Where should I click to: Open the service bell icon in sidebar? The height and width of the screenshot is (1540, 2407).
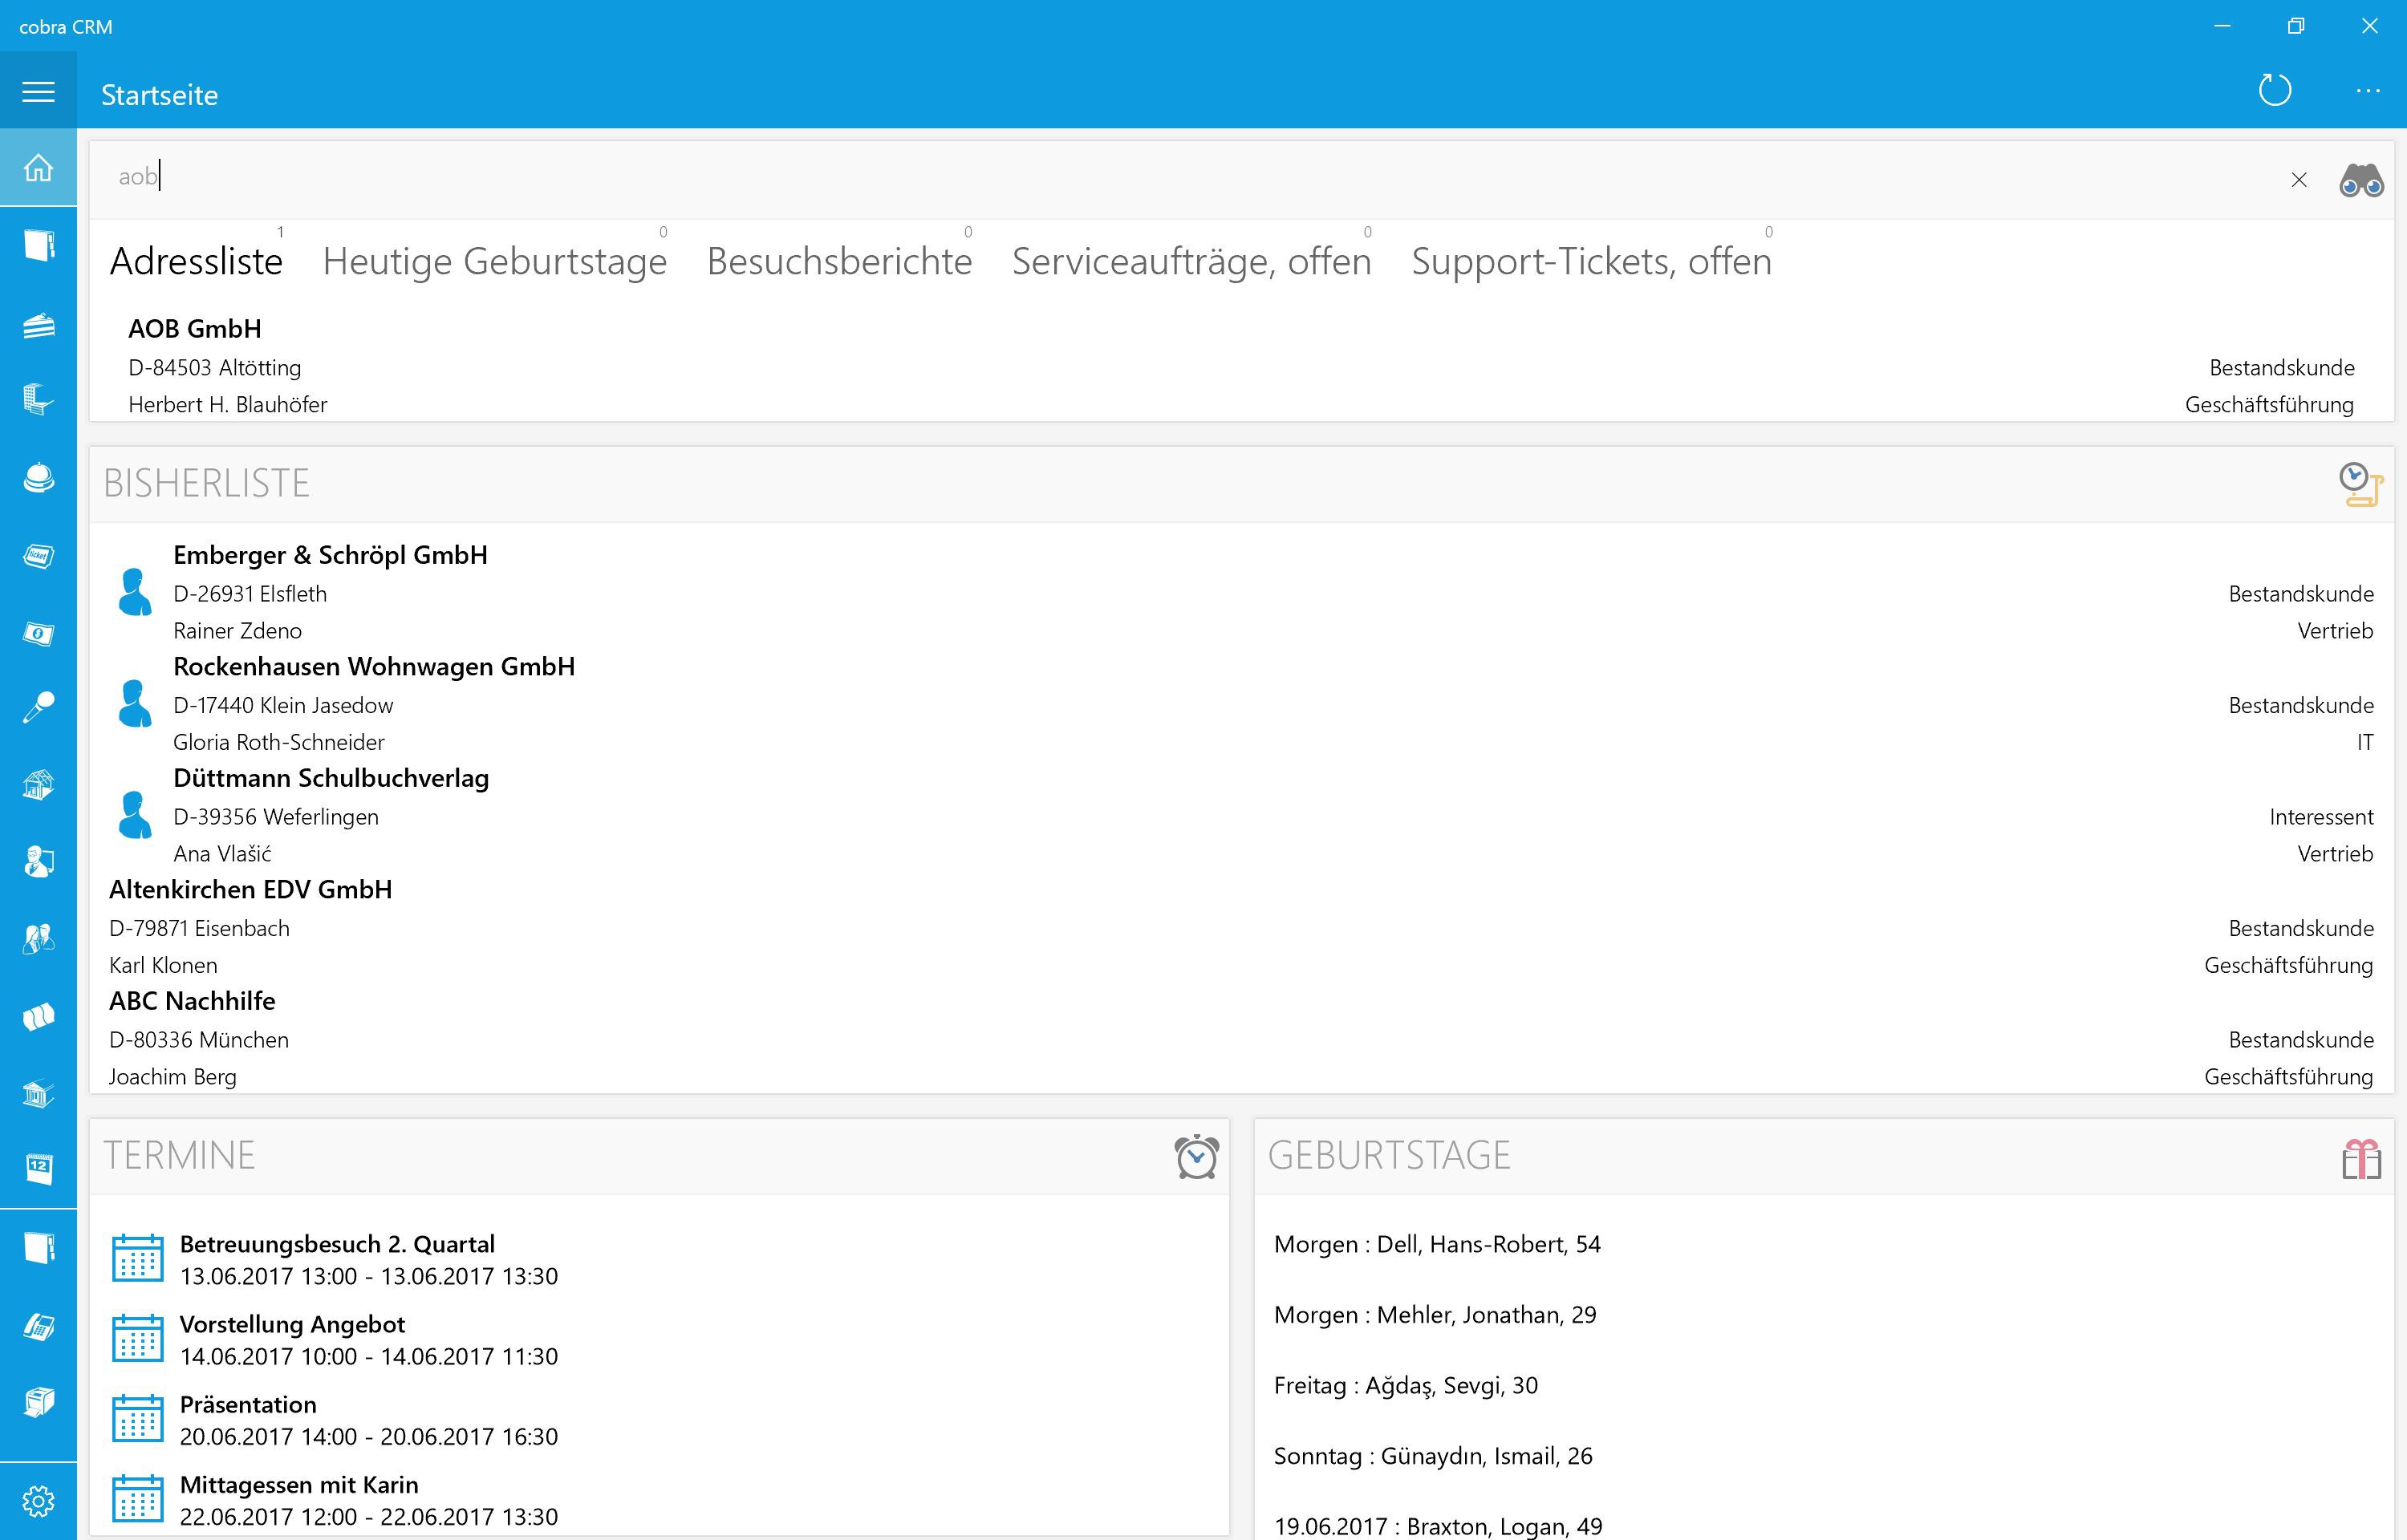pos(38,478)
